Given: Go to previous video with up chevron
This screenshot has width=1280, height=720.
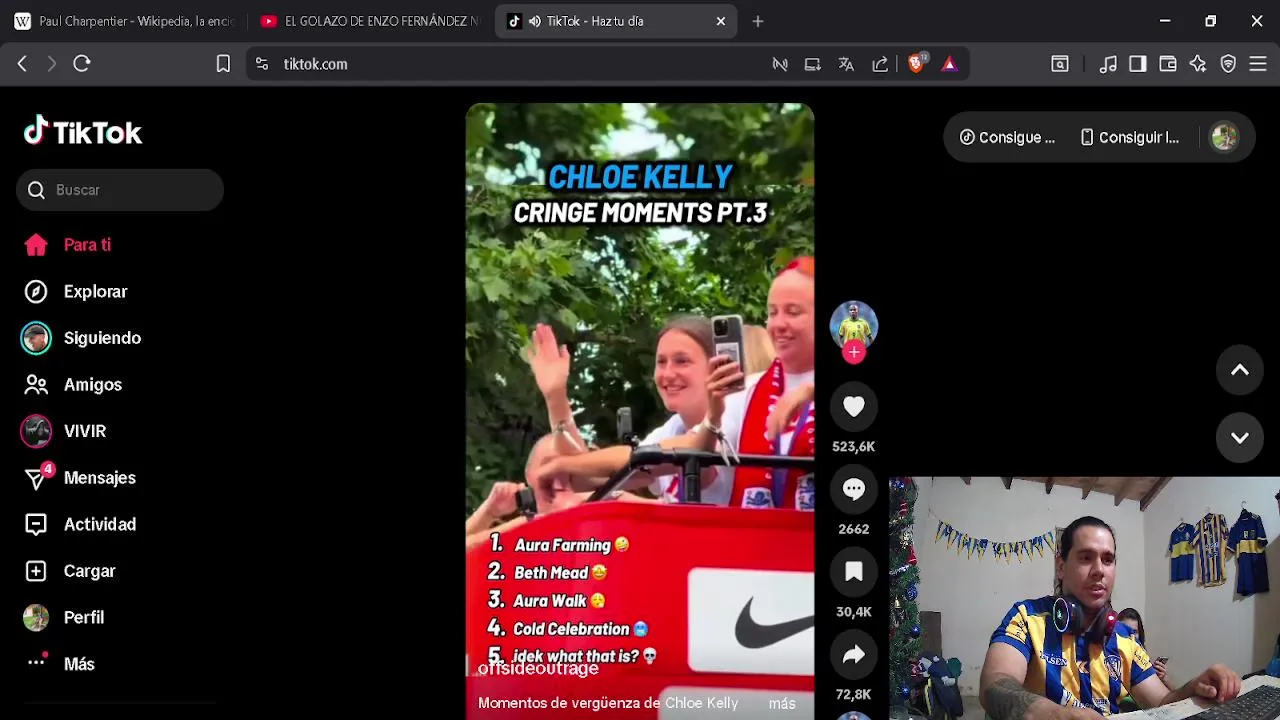Looking at the screenshot, I should click(x=1240, y=371).
